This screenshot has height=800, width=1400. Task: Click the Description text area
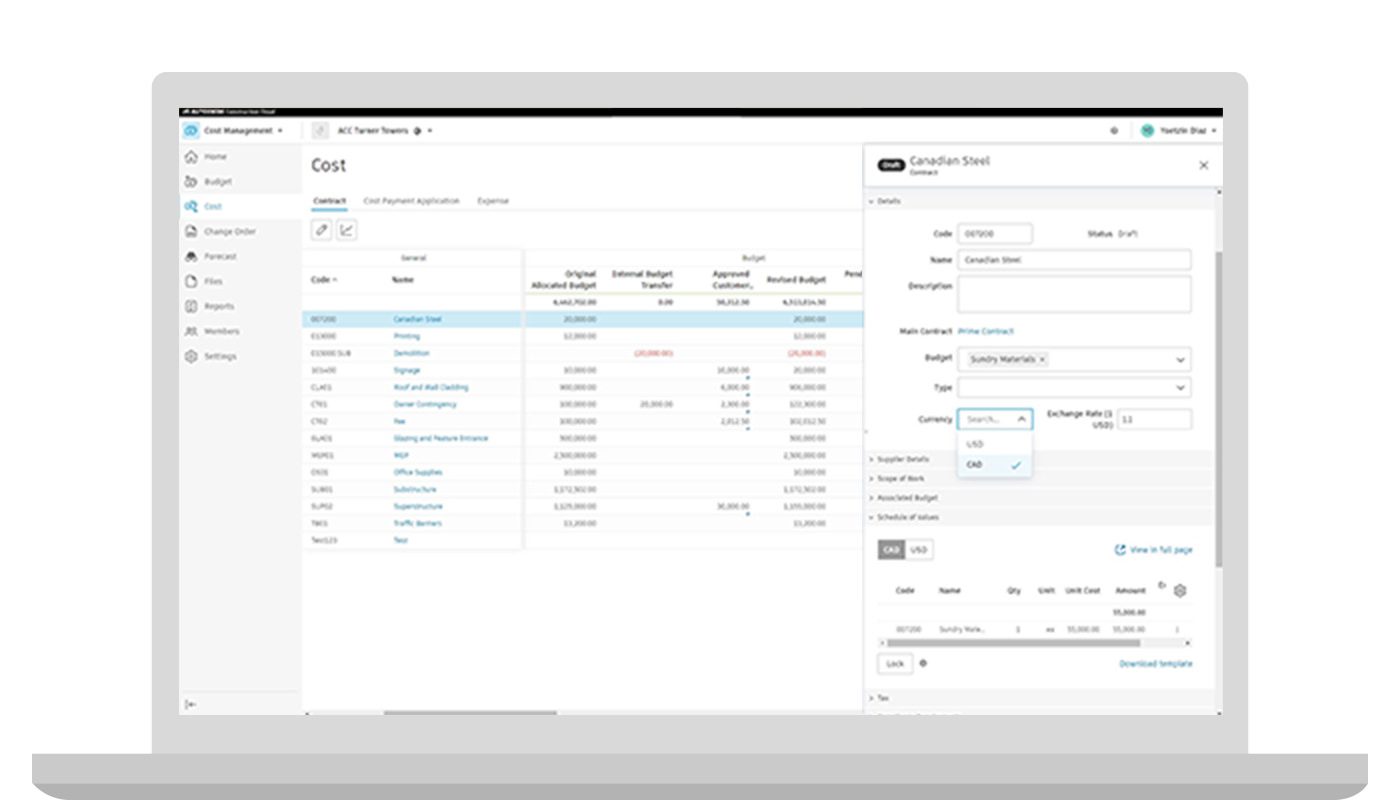(1075, 294)
